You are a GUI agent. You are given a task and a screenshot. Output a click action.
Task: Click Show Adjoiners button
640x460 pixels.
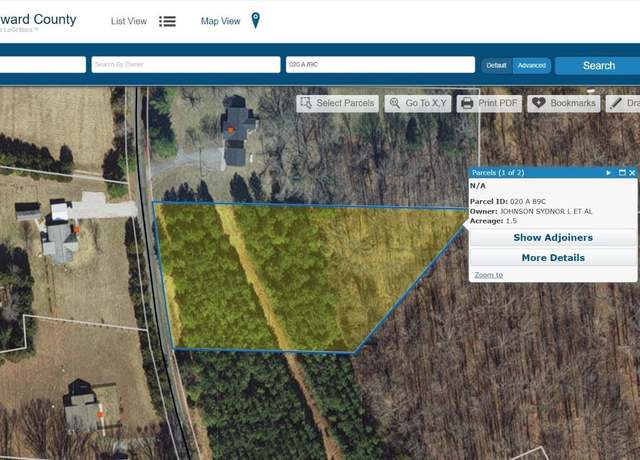[553, 238]
